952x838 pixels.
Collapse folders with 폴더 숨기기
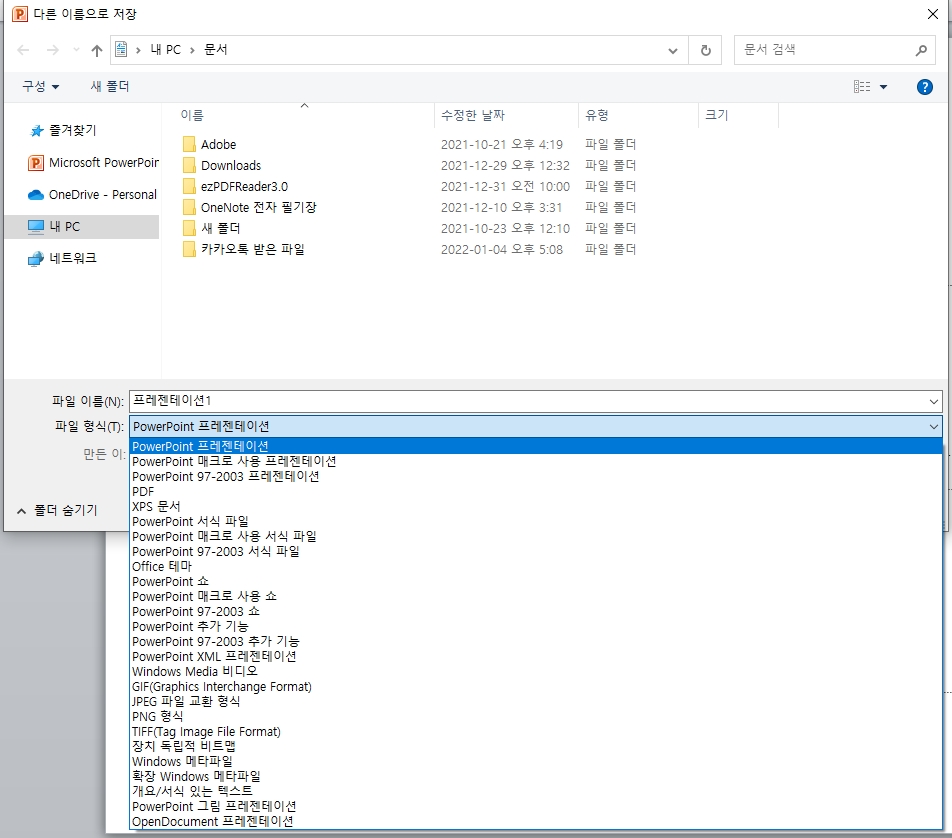[57, 510]
